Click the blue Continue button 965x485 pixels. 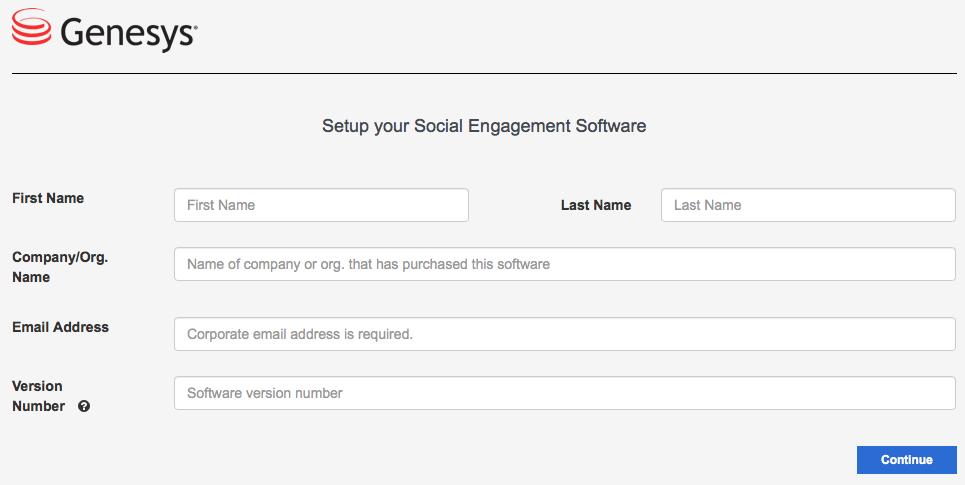[x=907, y=460]
